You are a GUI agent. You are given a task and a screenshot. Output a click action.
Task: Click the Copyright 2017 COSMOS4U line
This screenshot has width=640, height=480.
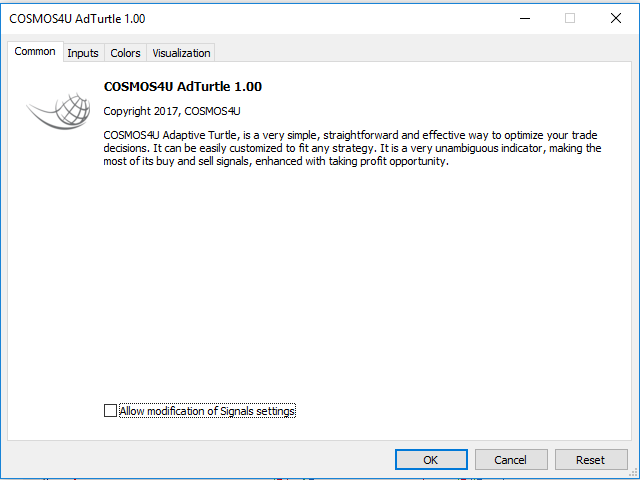pyautogui.click(x=172, y=111)
